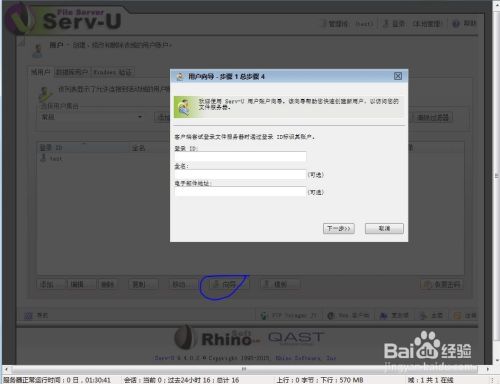The image size is (500, 384).
Task: Click the QAST logo in footer
Action: coord(296,337)
